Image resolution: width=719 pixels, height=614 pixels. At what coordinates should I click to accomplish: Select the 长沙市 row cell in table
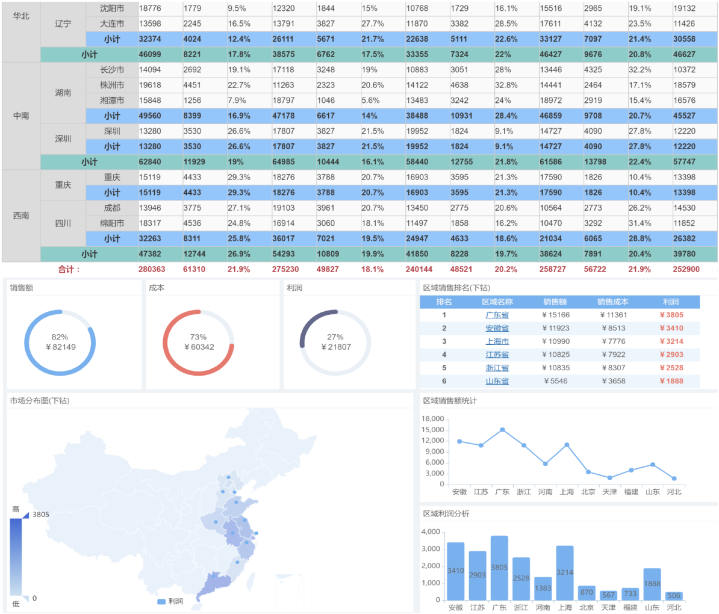[x=111, y=70]
